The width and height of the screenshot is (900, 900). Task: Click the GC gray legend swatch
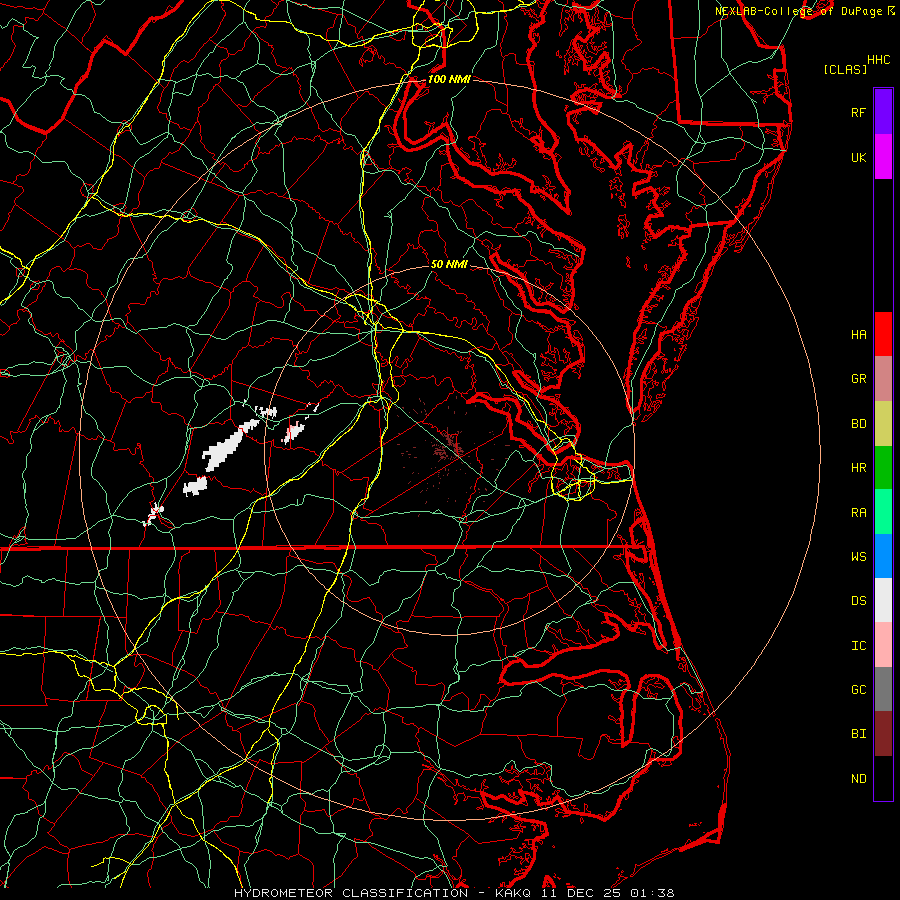click(883, 689)
